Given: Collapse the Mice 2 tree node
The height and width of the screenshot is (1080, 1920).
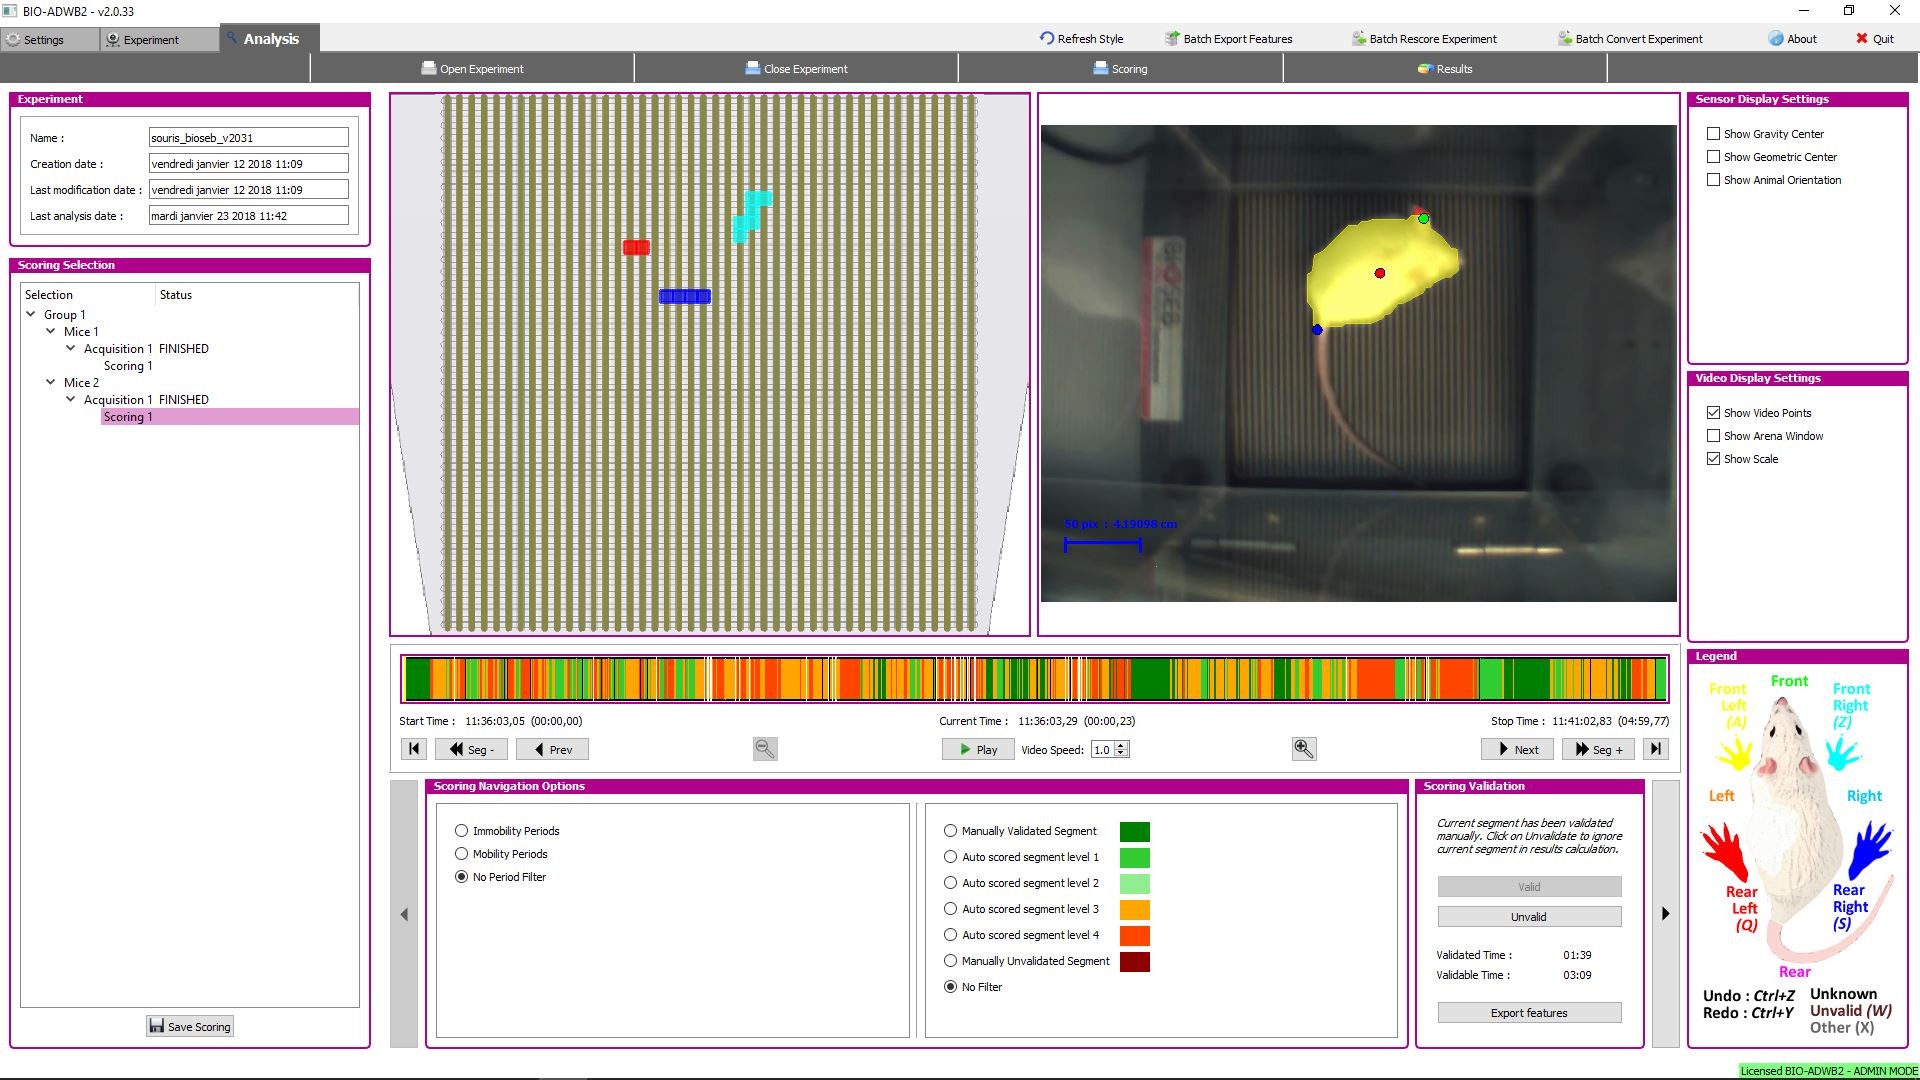Looking at the screenshot, I should click(x=51, y=382).
